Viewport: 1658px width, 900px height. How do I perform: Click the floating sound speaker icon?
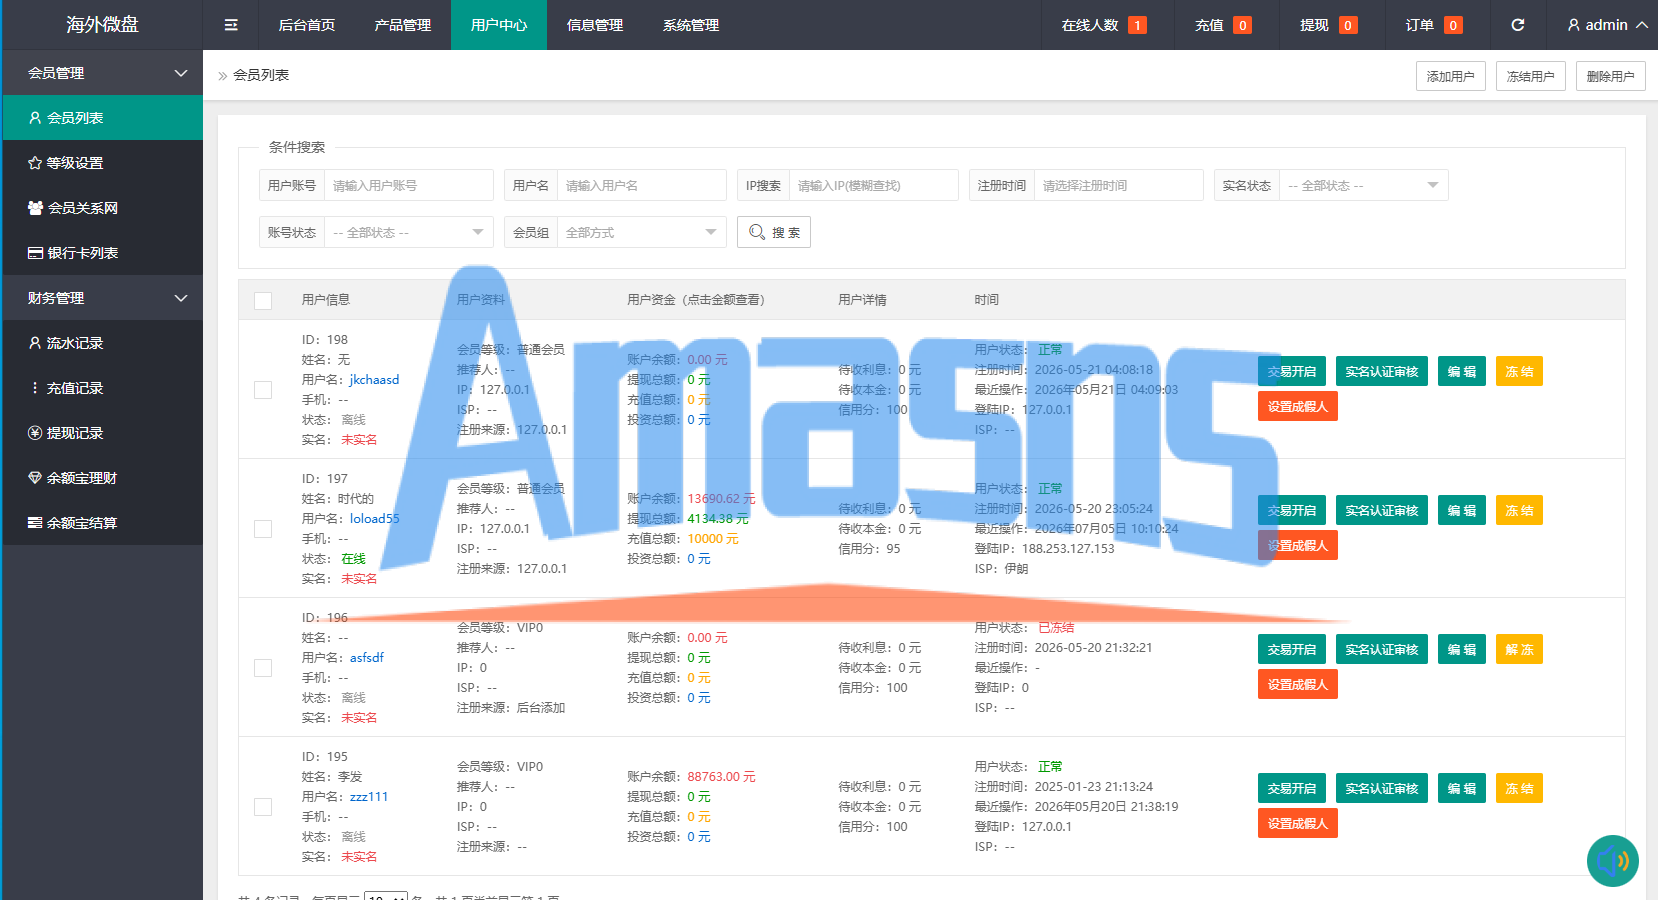(1612, 861)
